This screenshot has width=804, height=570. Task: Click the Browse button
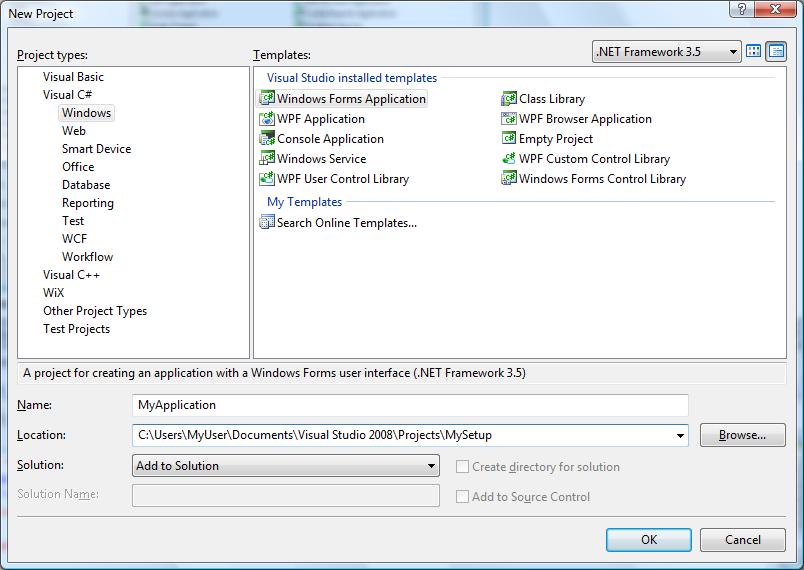point(742,435)
